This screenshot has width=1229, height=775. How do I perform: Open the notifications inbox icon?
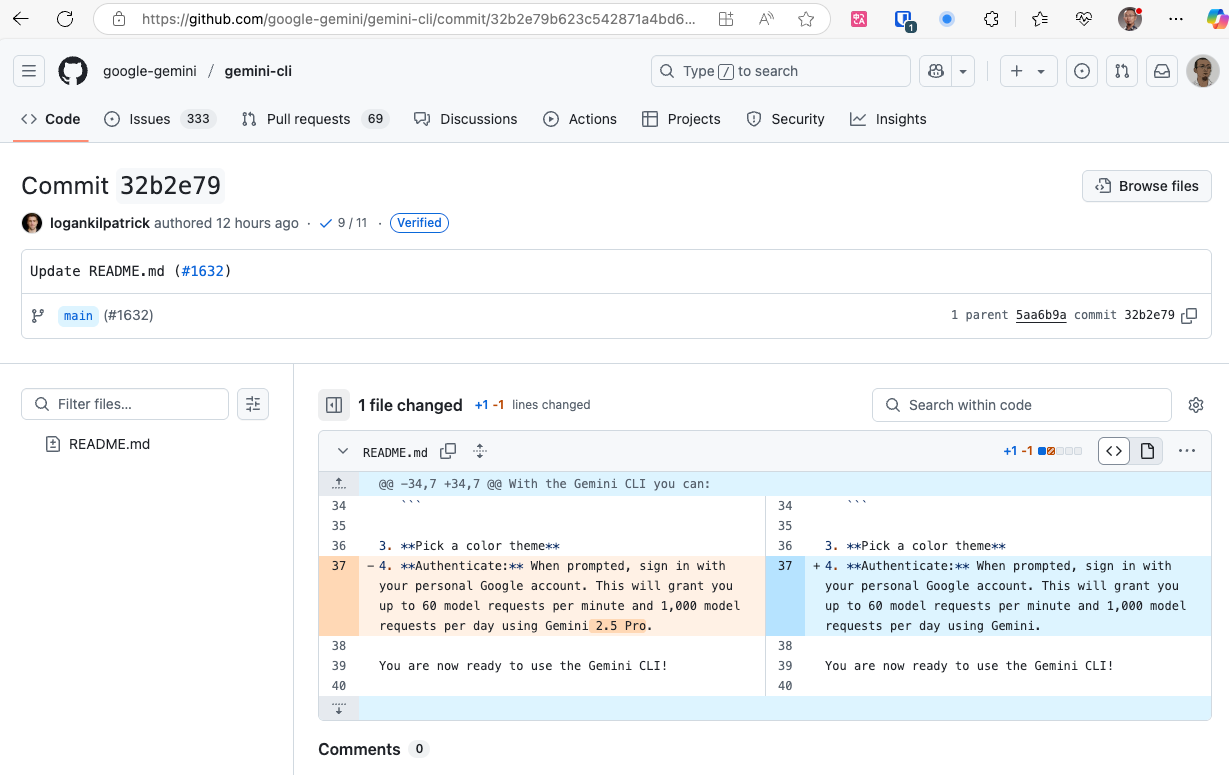pos(1162,71)
